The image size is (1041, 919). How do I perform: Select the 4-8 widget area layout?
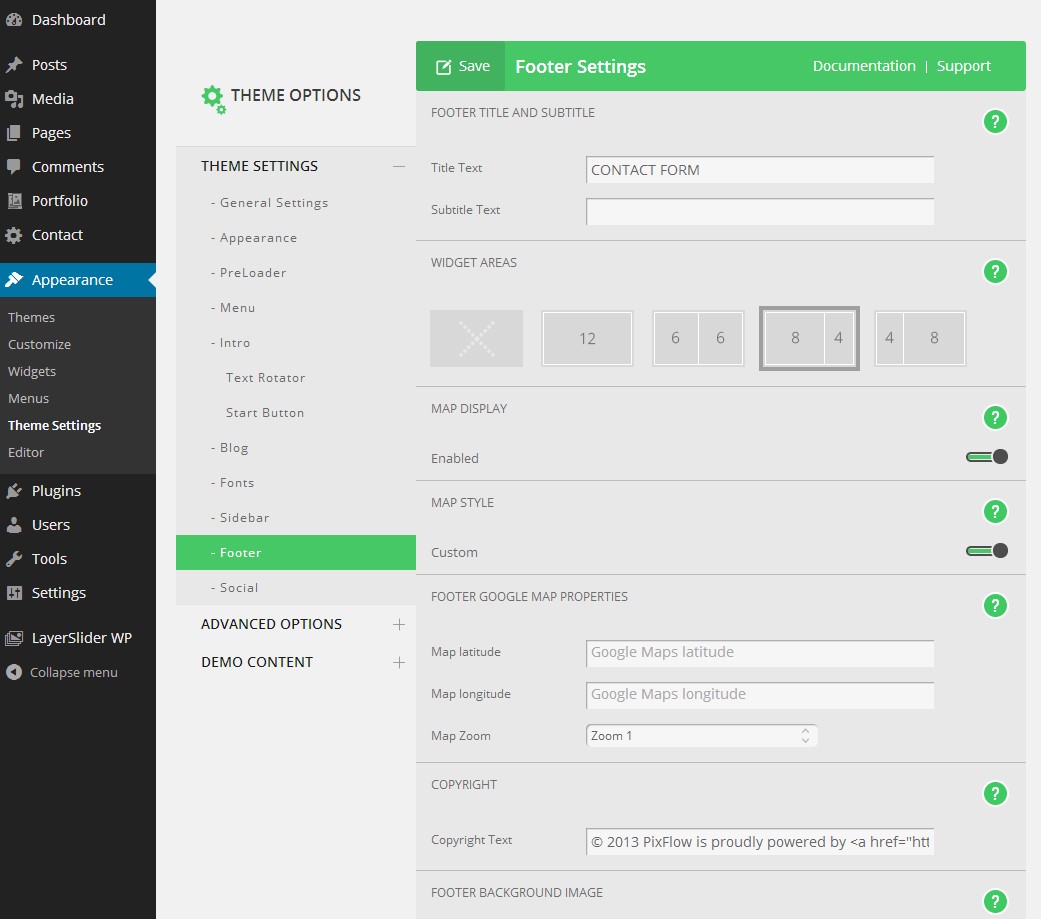click(920, 338)
